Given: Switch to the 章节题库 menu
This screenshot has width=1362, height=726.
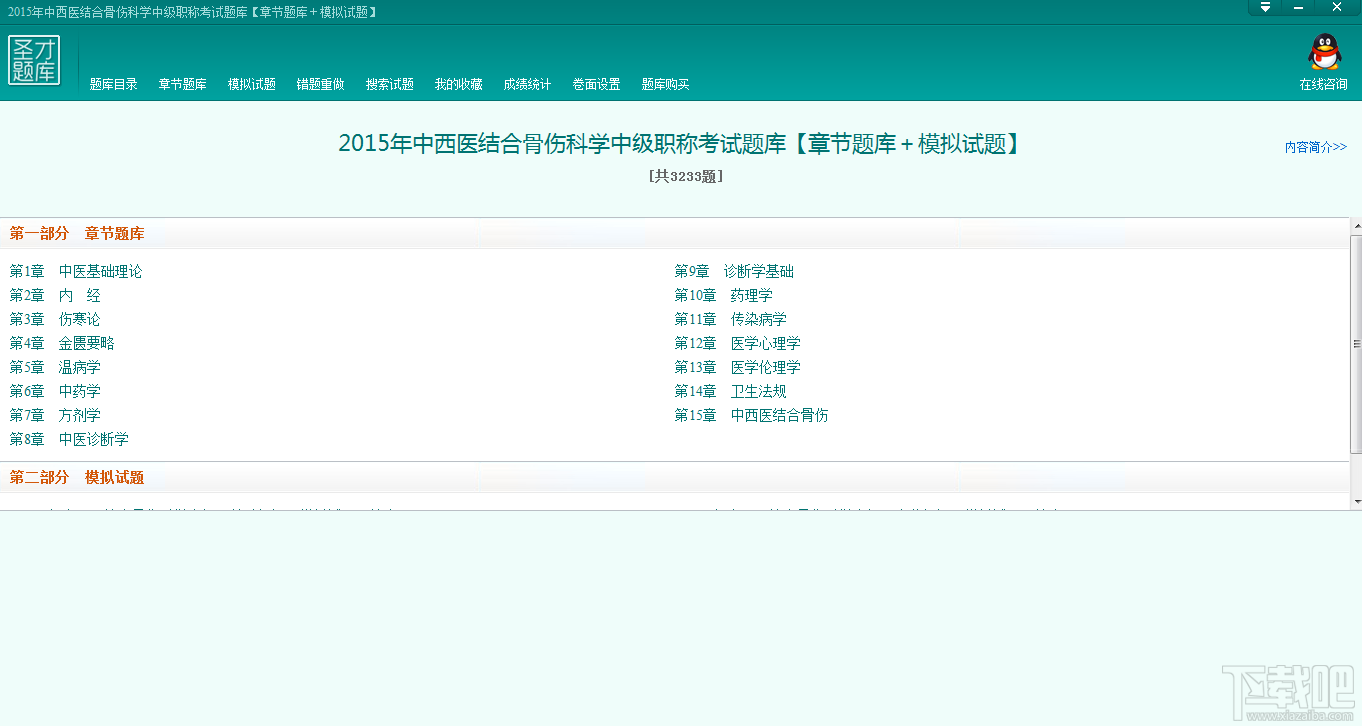Looking at the screenshot, I should (x=183, y=85).
